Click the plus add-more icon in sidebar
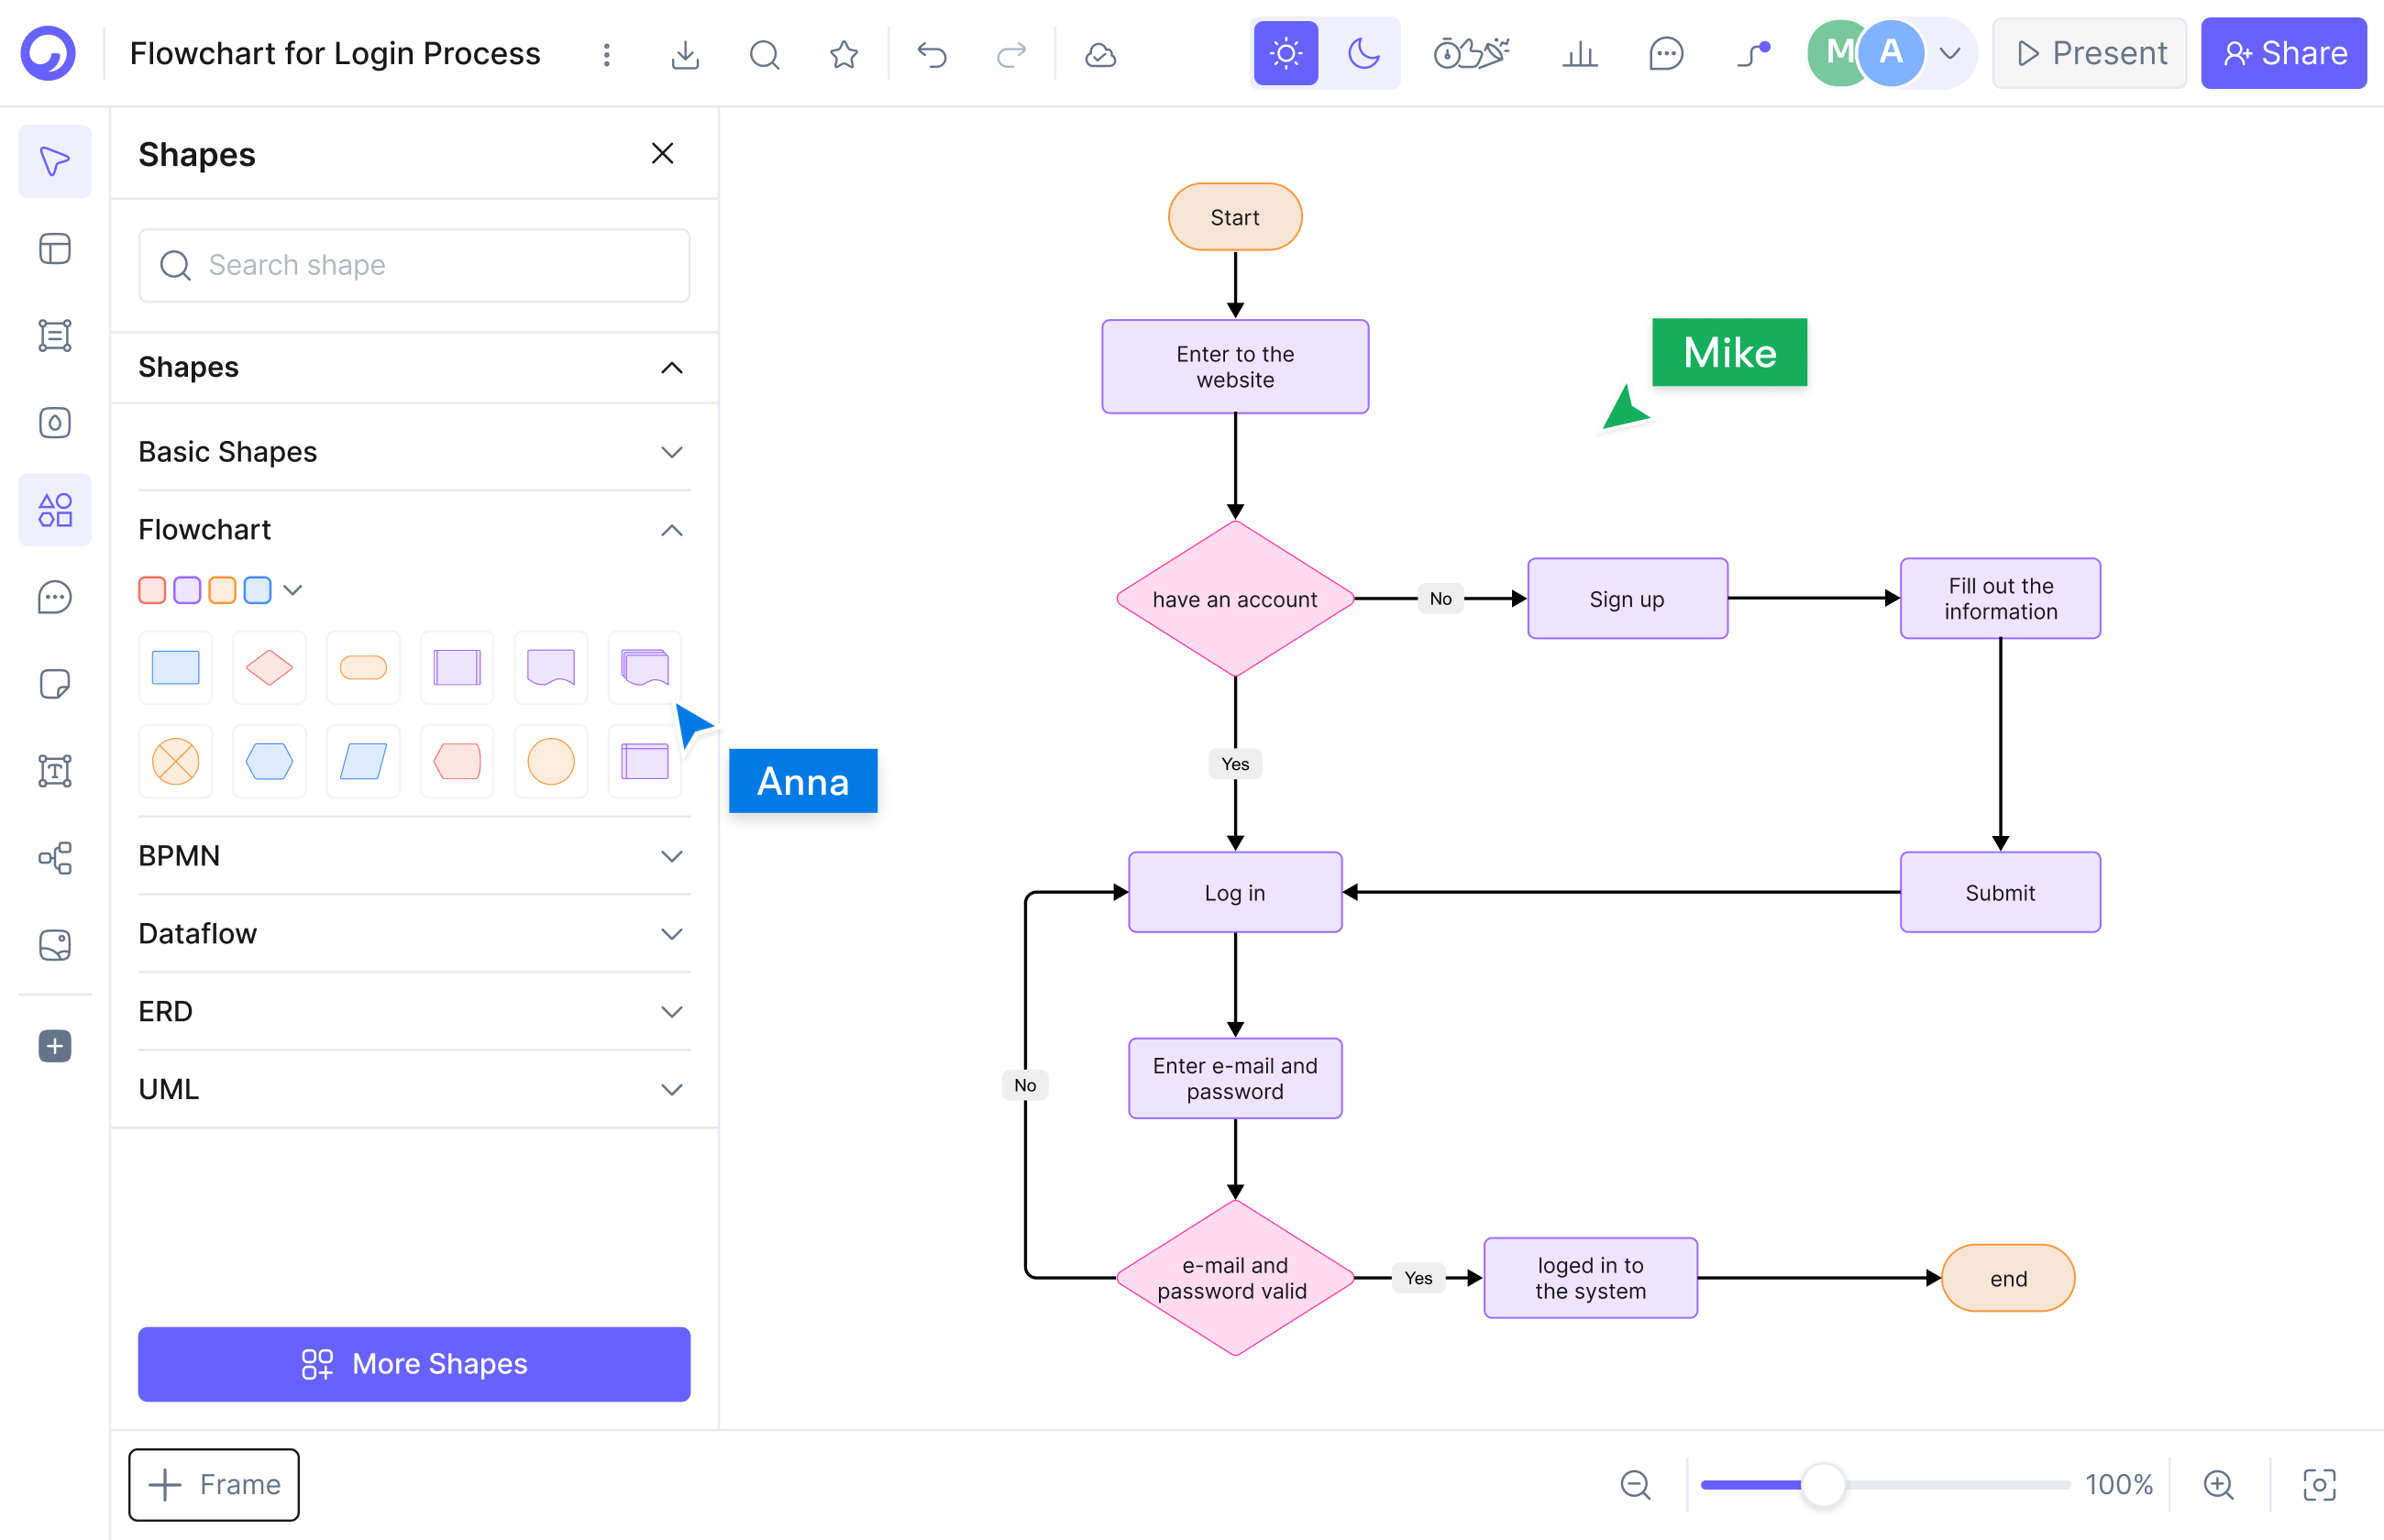 coord(55,1046)
